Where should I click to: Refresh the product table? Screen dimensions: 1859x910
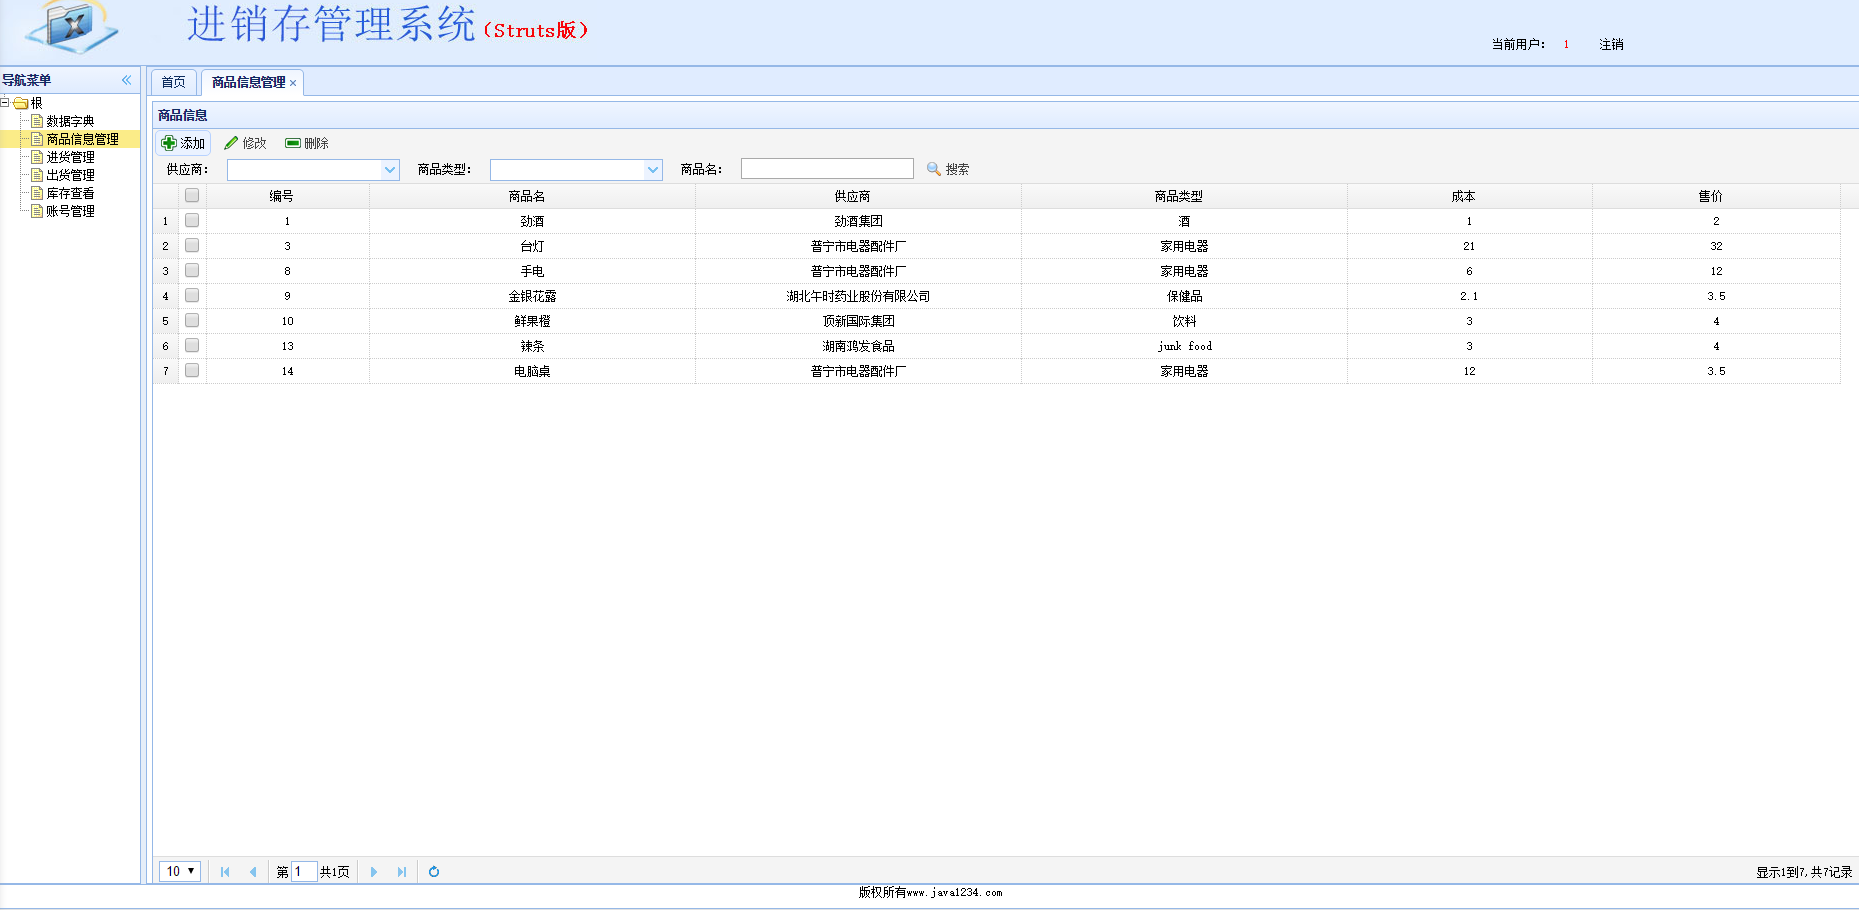coord(434,872)
